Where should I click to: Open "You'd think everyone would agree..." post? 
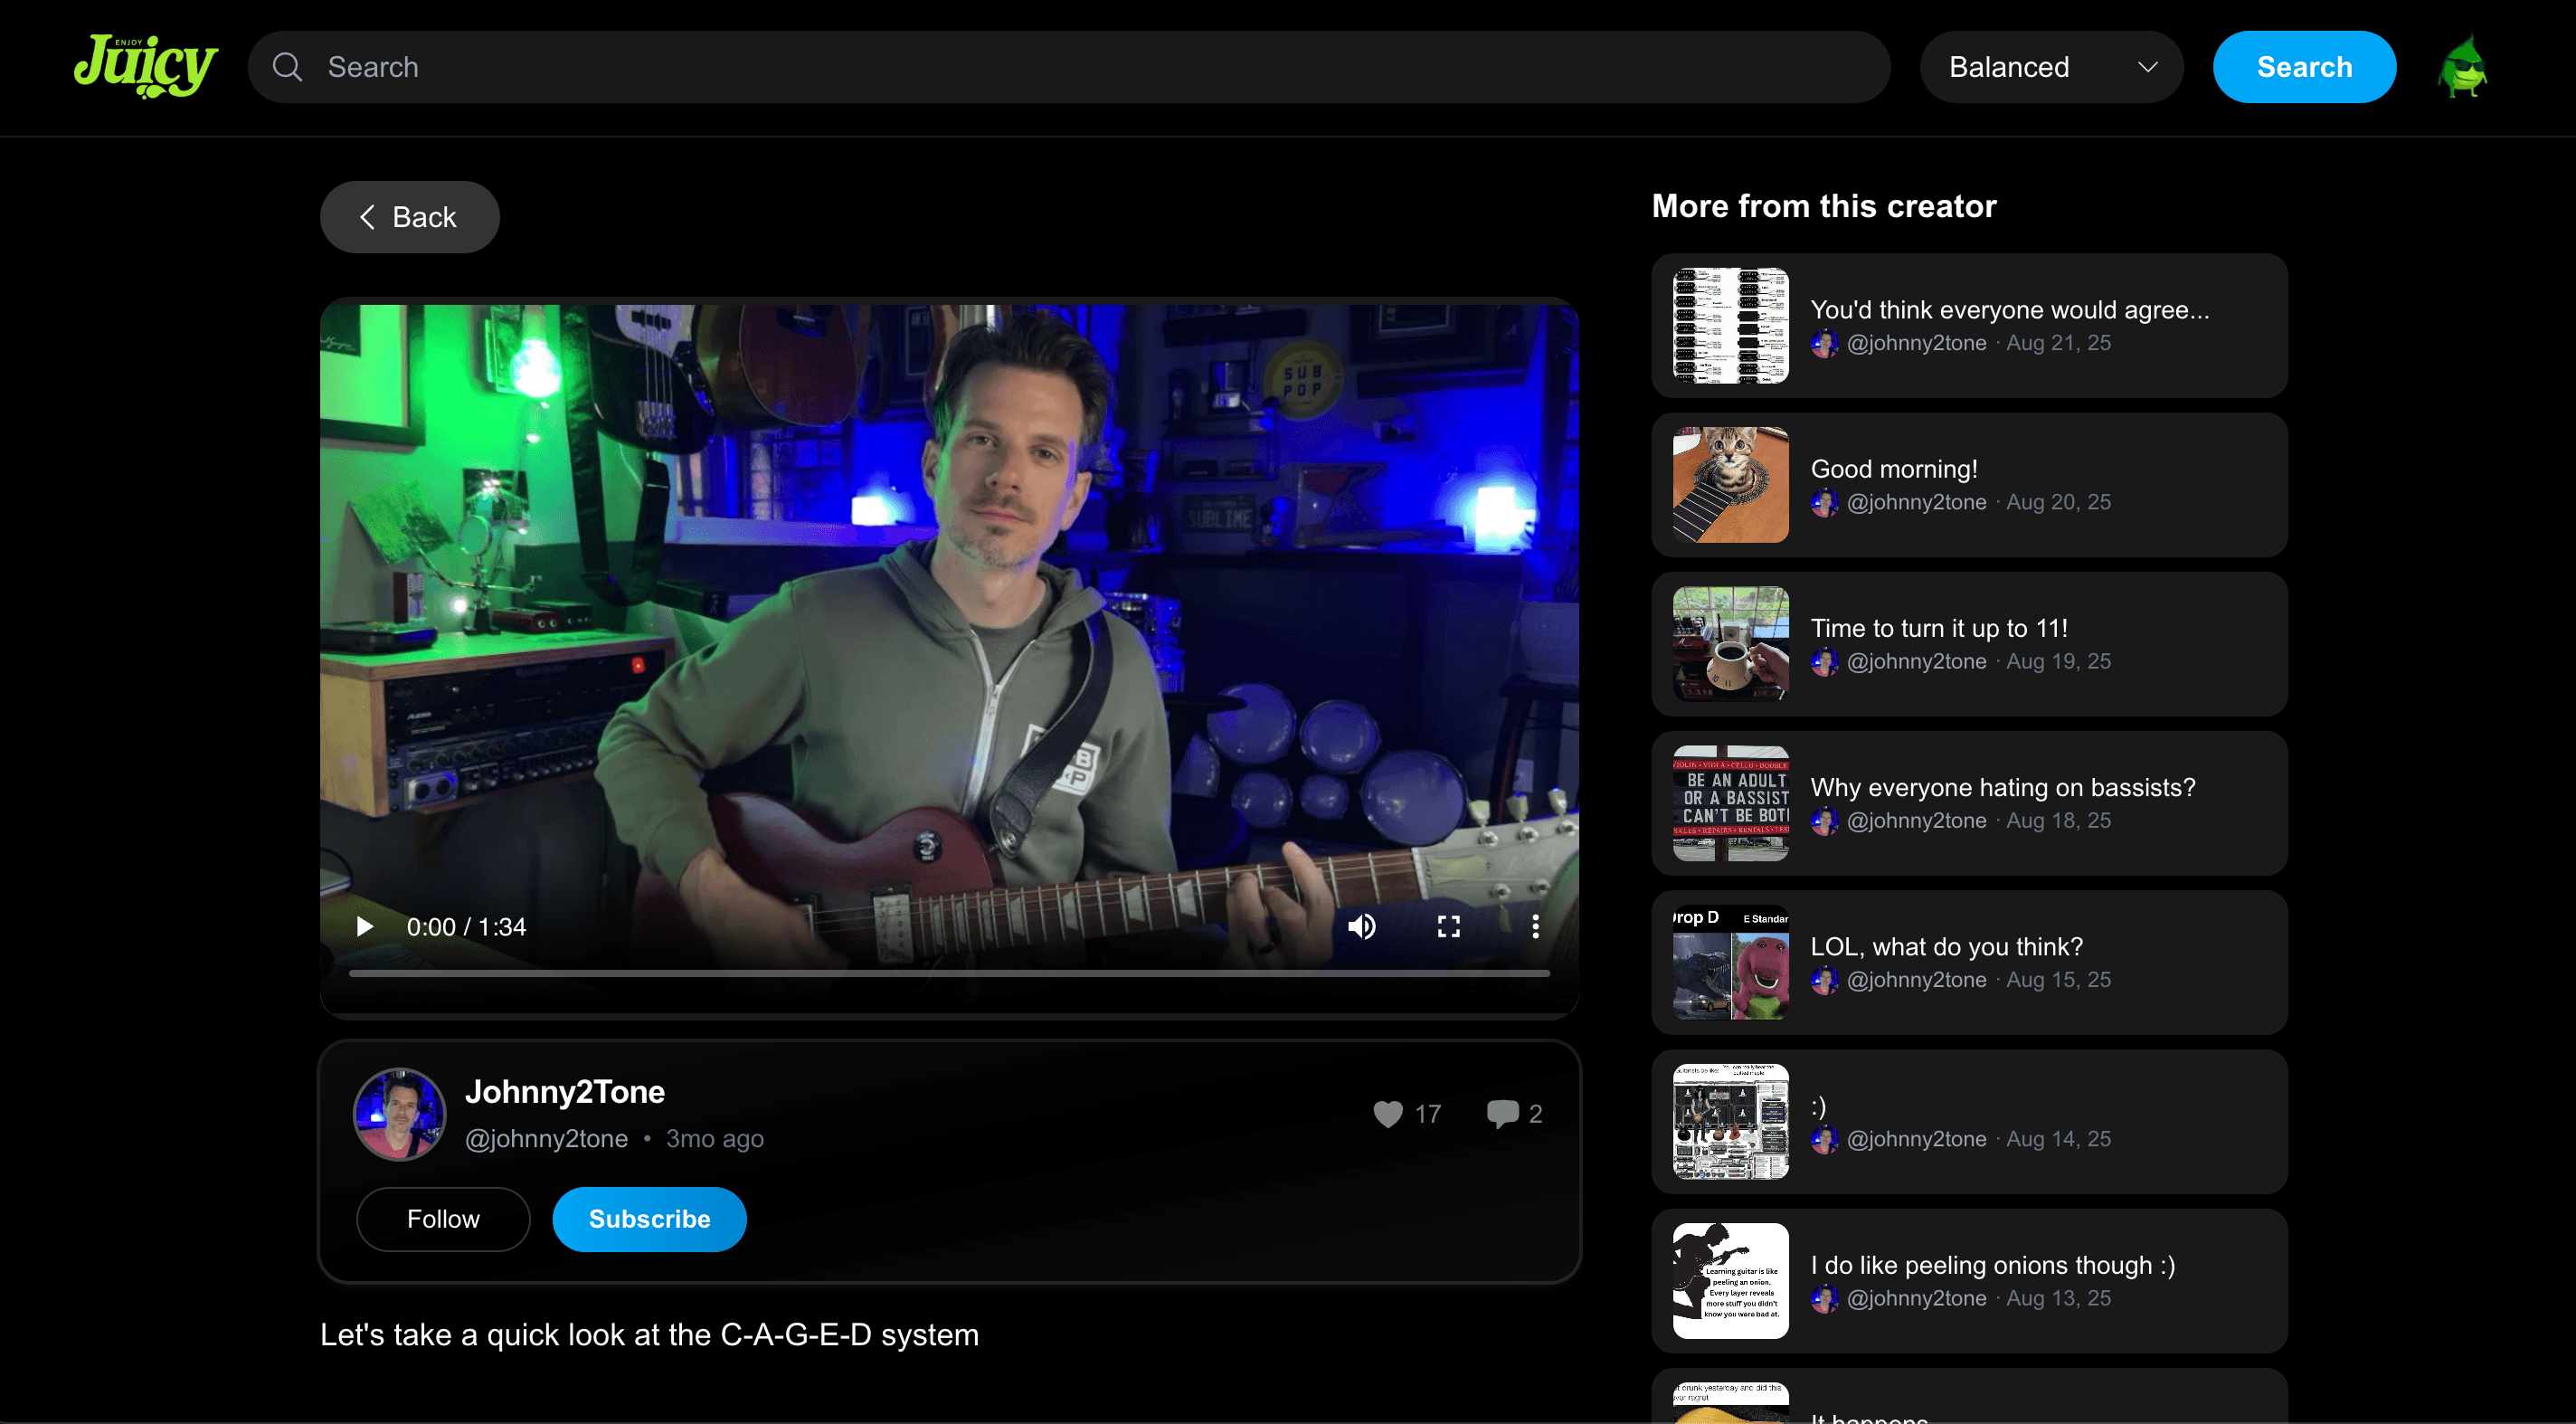click(x=1970, y=326)
